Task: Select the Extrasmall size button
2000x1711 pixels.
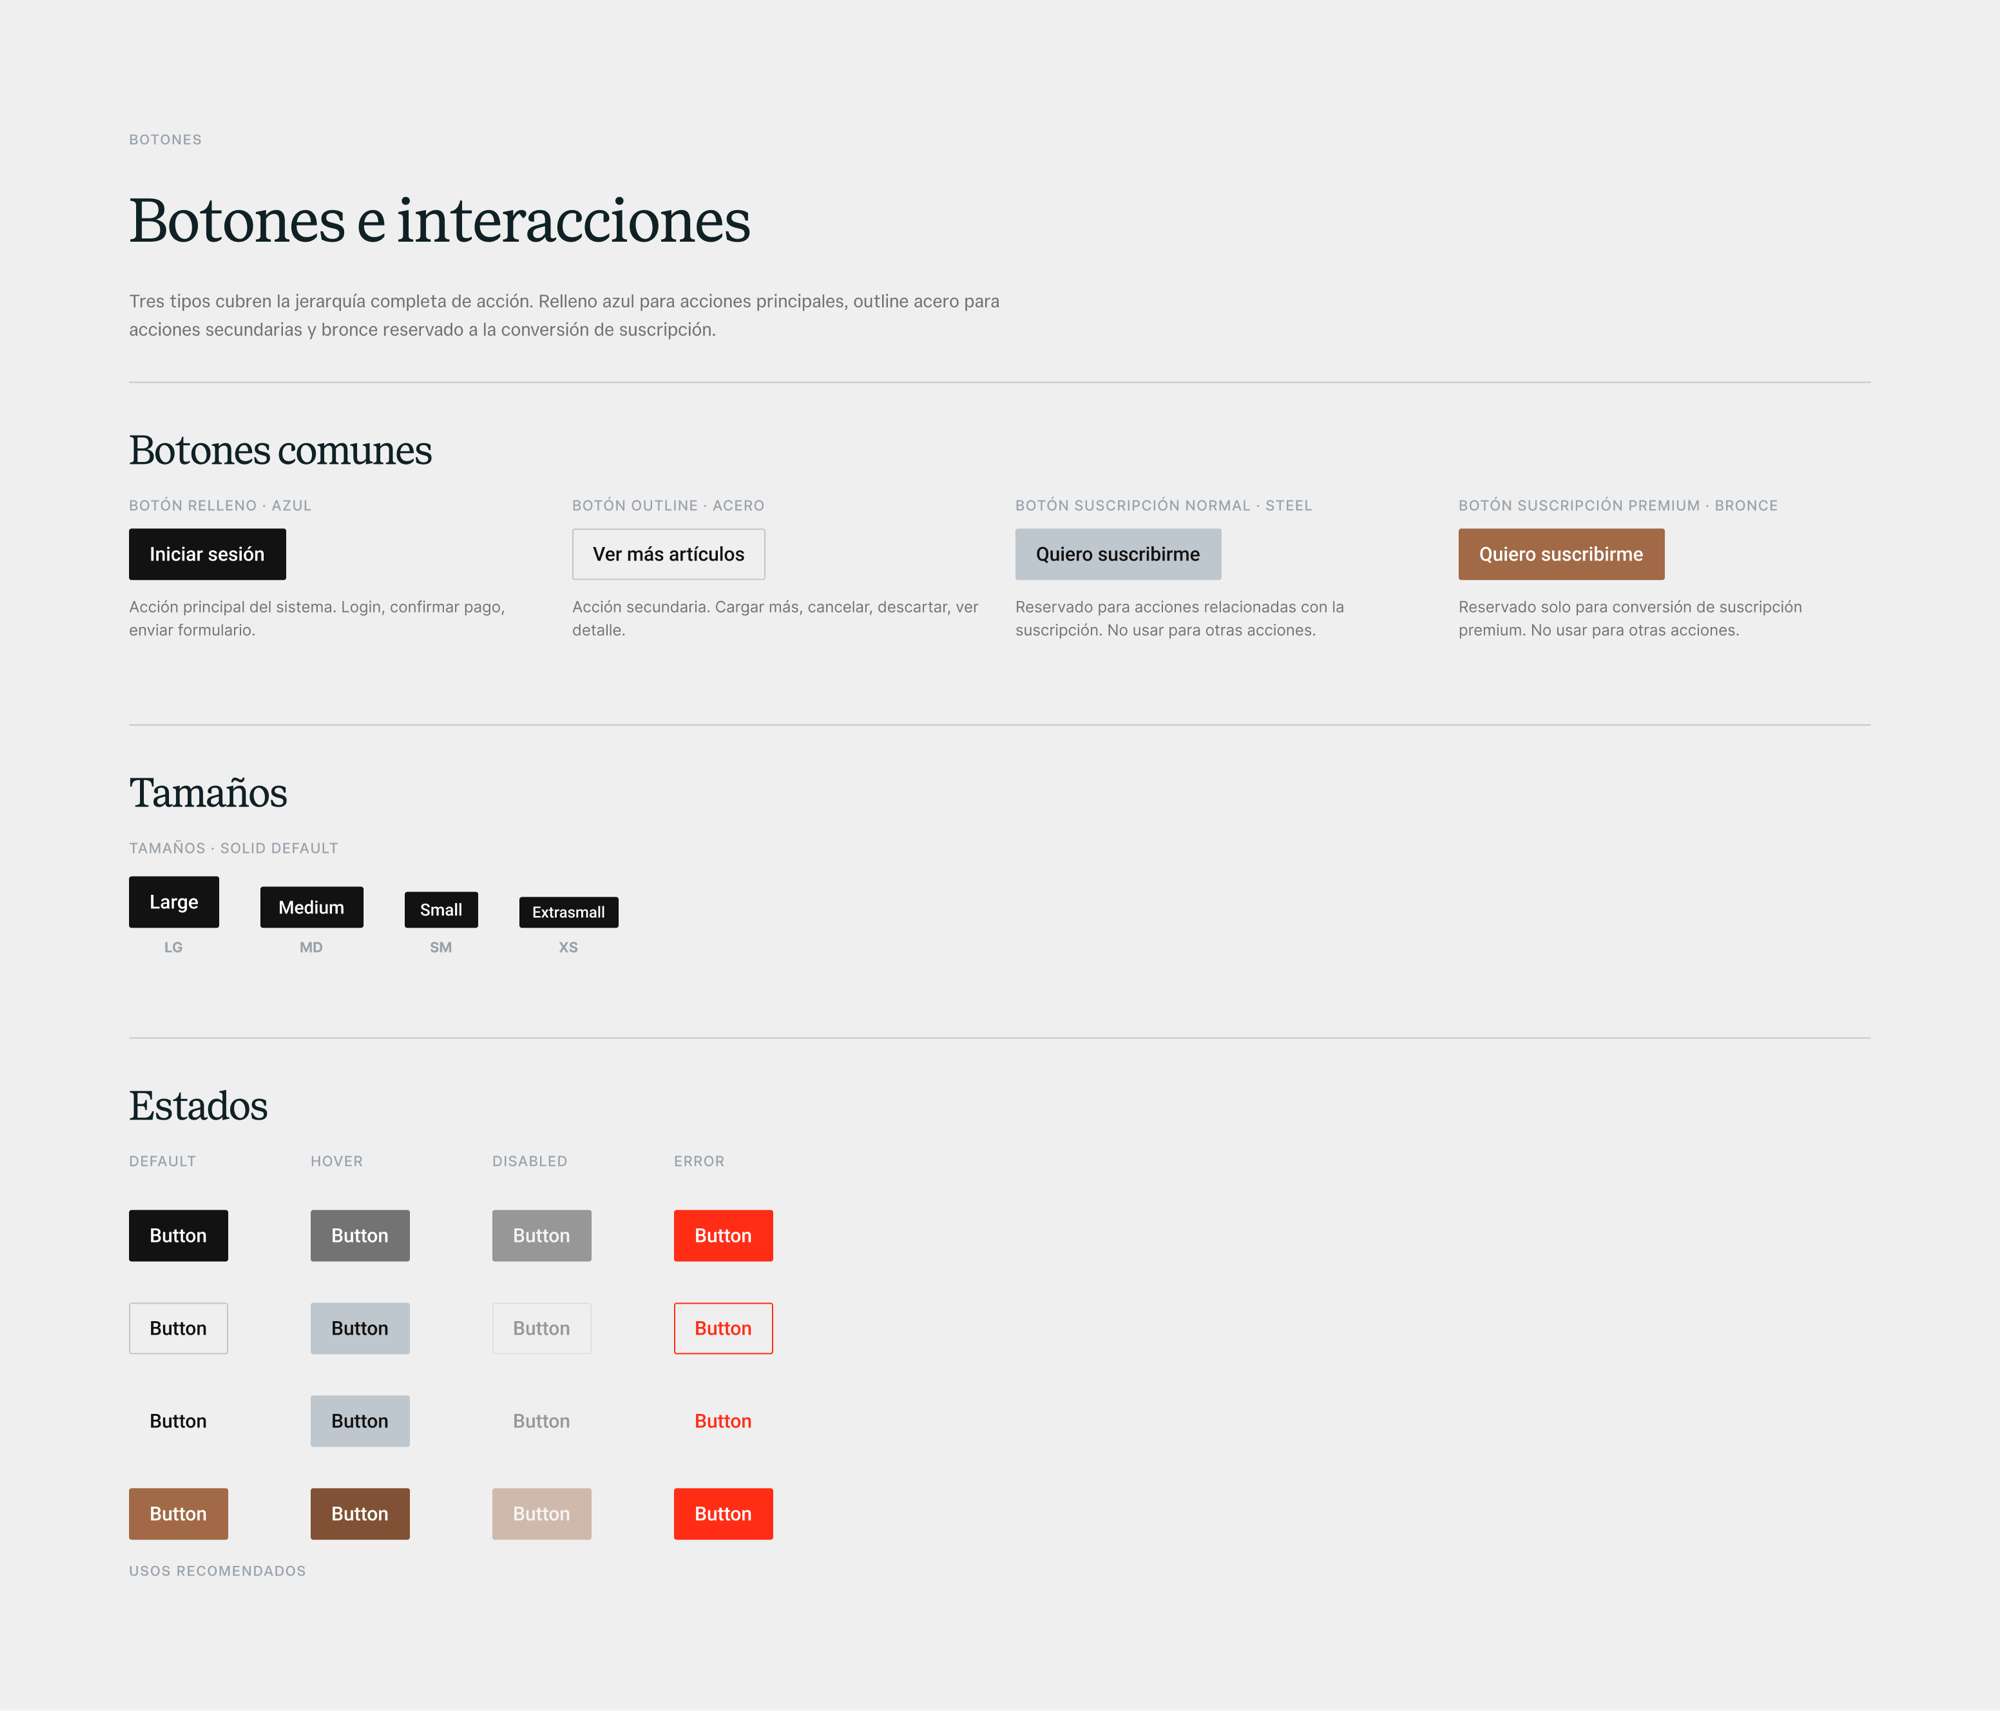Action: [568, 912]
